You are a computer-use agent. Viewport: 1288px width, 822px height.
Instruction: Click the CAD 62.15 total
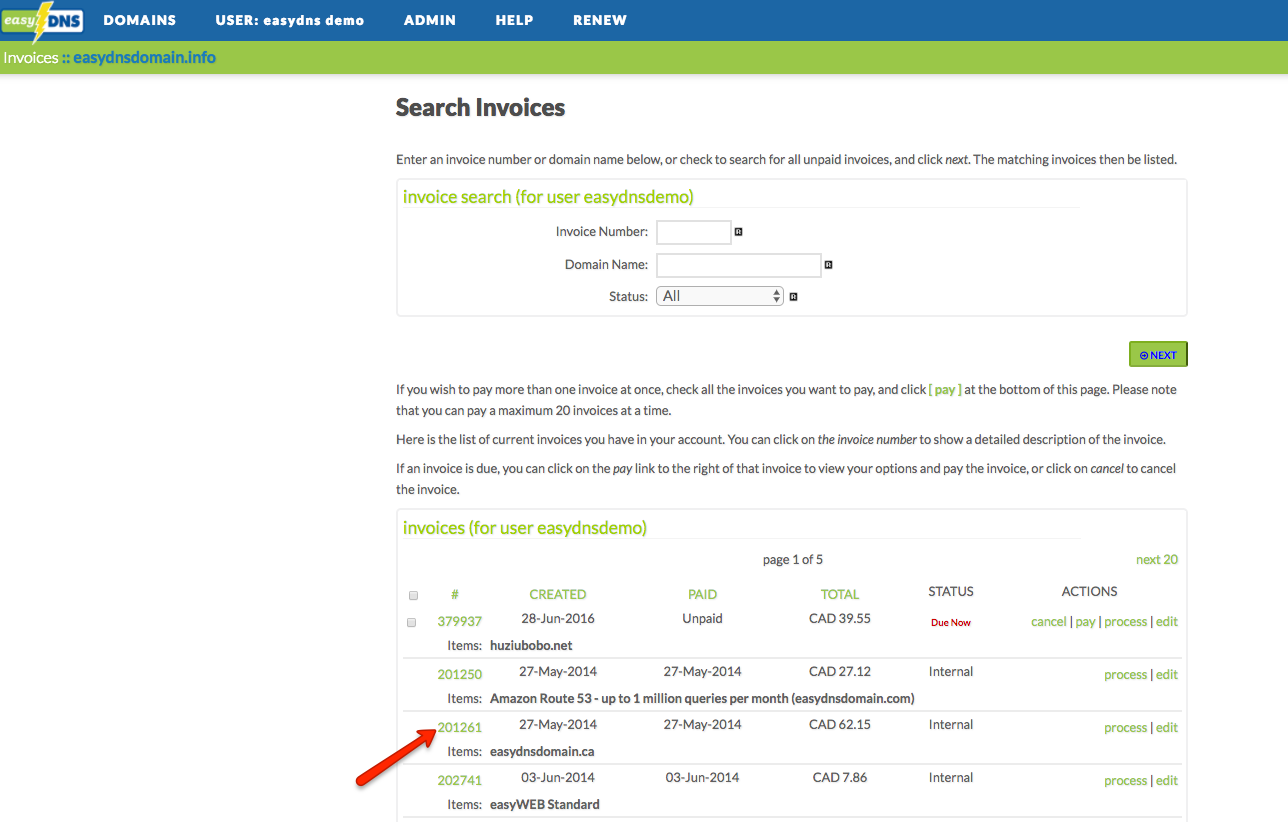(840, 724)
